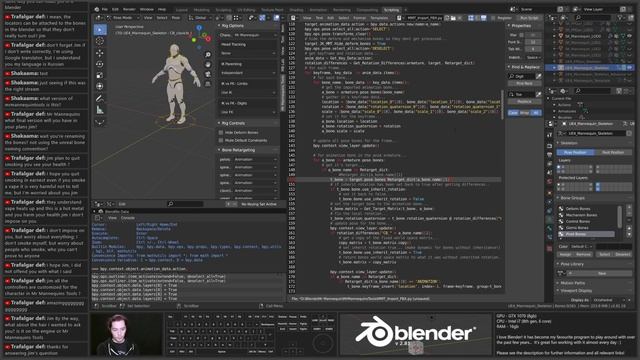Select the Move tool in viewport toolbar

tap(100, 53)
